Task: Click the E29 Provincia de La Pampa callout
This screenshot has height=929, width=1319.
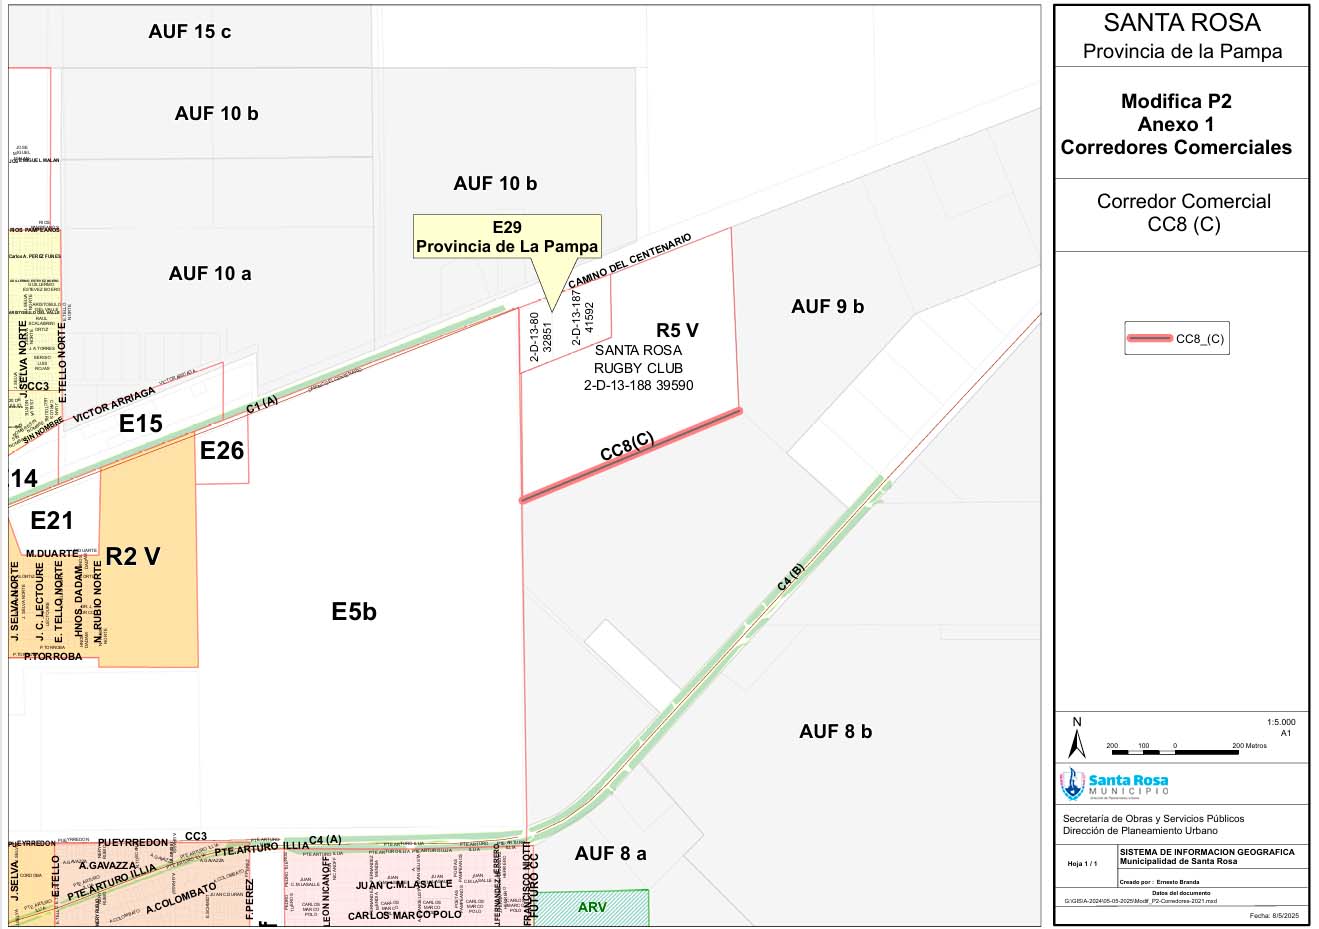Action: pyautogui.click(x=507, y=237)
